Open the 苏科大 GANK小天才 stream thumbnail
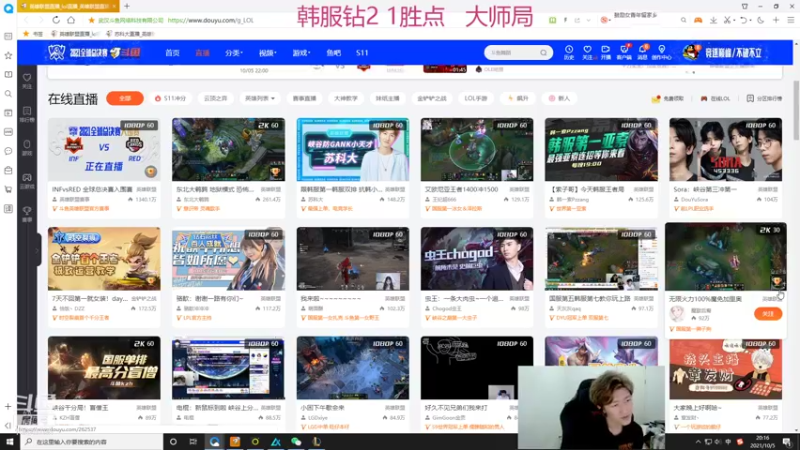Screen dimensions: 800x450 353,149
